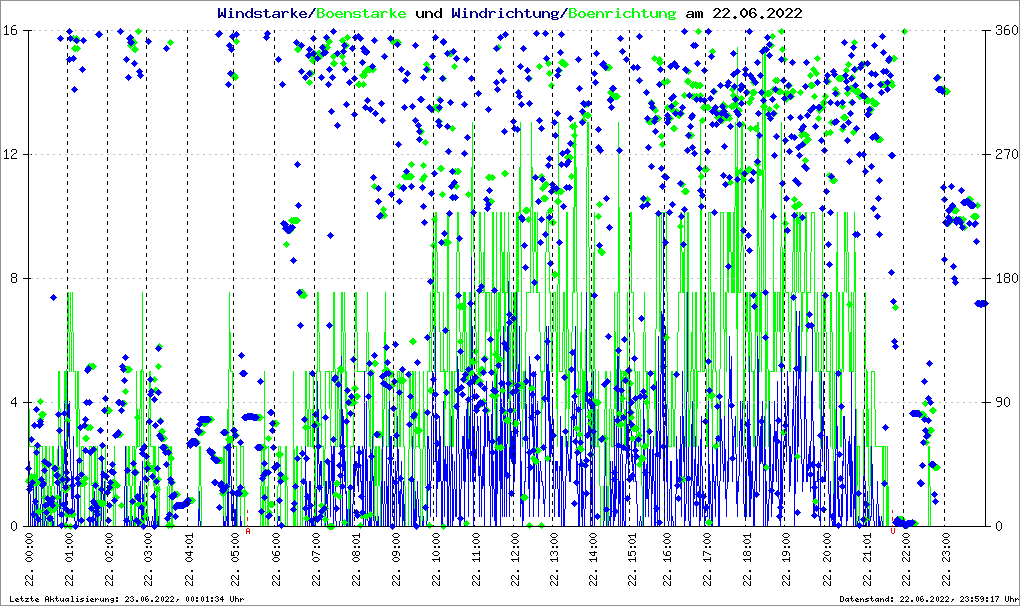Viewport: 1020px width, 606px height.
Task: Click the 'Letzte Aktualisierung' timestamp text
Action: (x=127, y=599)
